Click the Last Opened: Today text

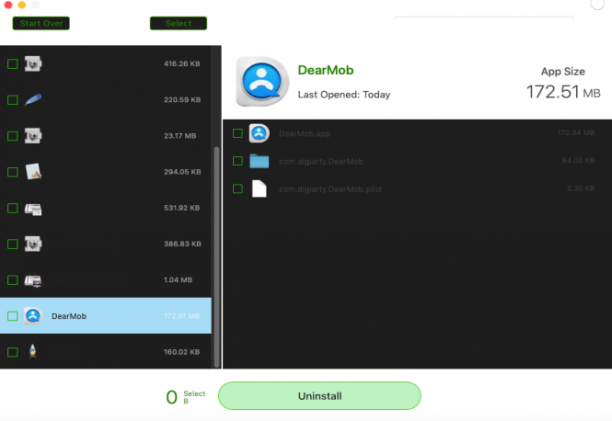[344, 95]
